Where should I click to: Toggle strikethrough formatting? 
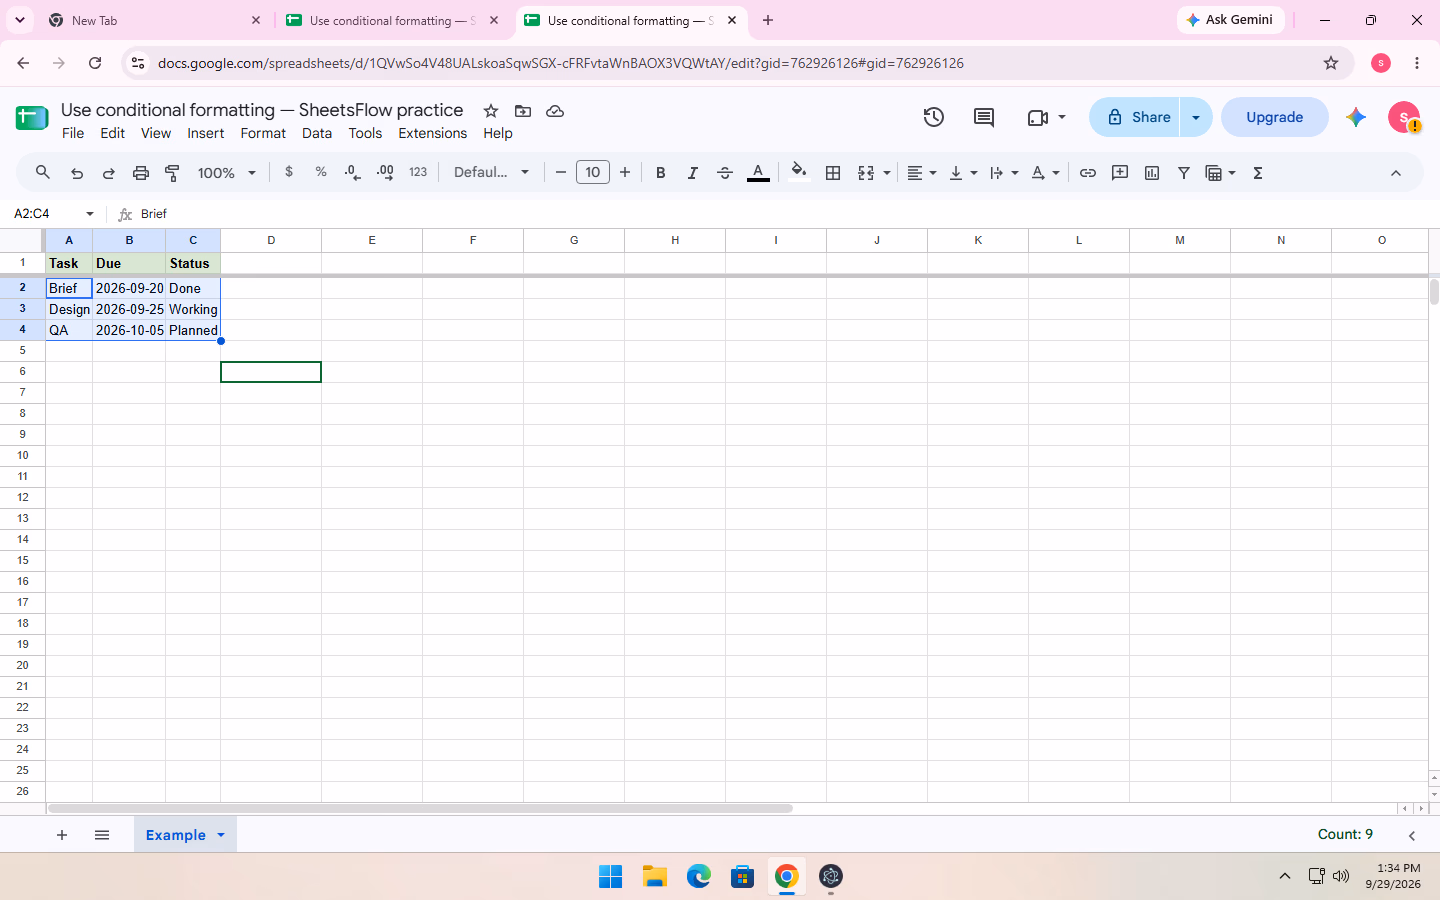(725, 173)
